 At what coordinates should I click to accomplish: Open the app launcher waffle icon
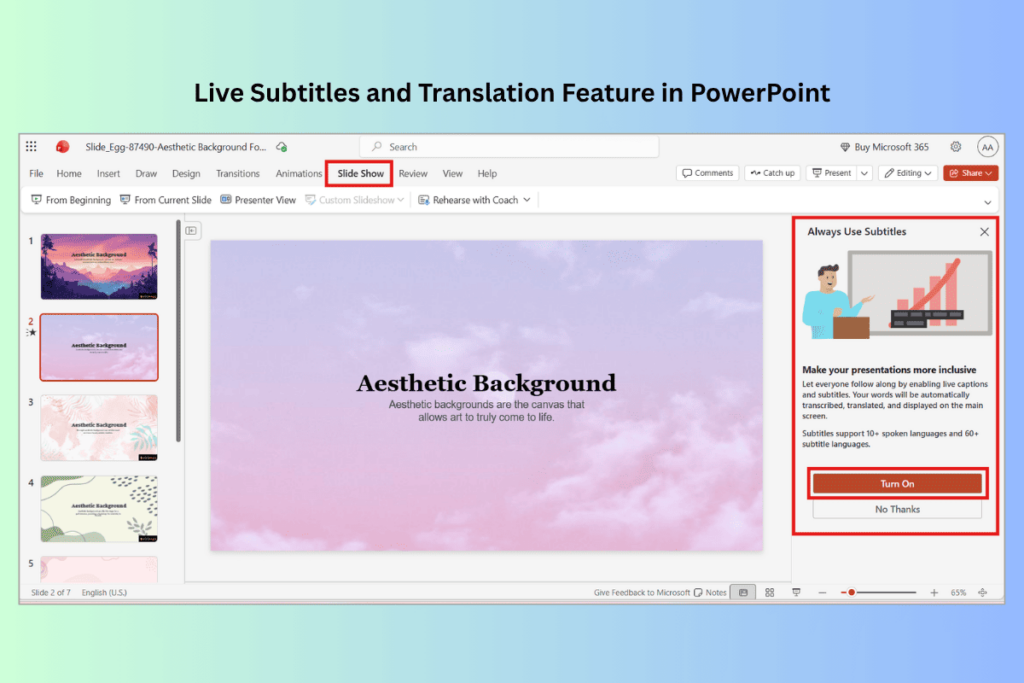pos(31,146)
